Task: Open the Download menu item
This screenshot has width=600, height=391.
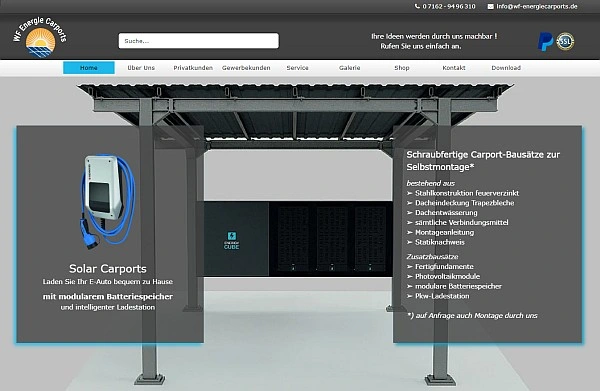Action: click(x=506, y=68)
